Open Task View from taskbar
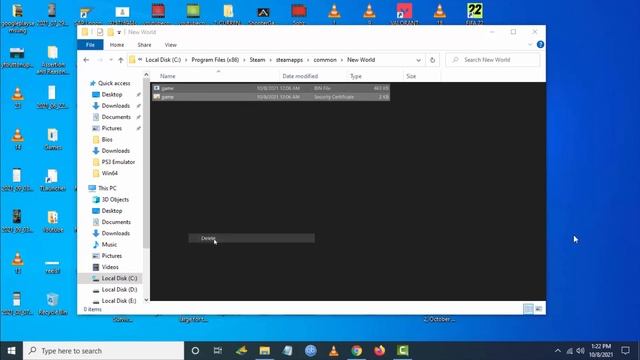Image resolution: width=640 pixels, height=360 pixels. pos(218,351)
